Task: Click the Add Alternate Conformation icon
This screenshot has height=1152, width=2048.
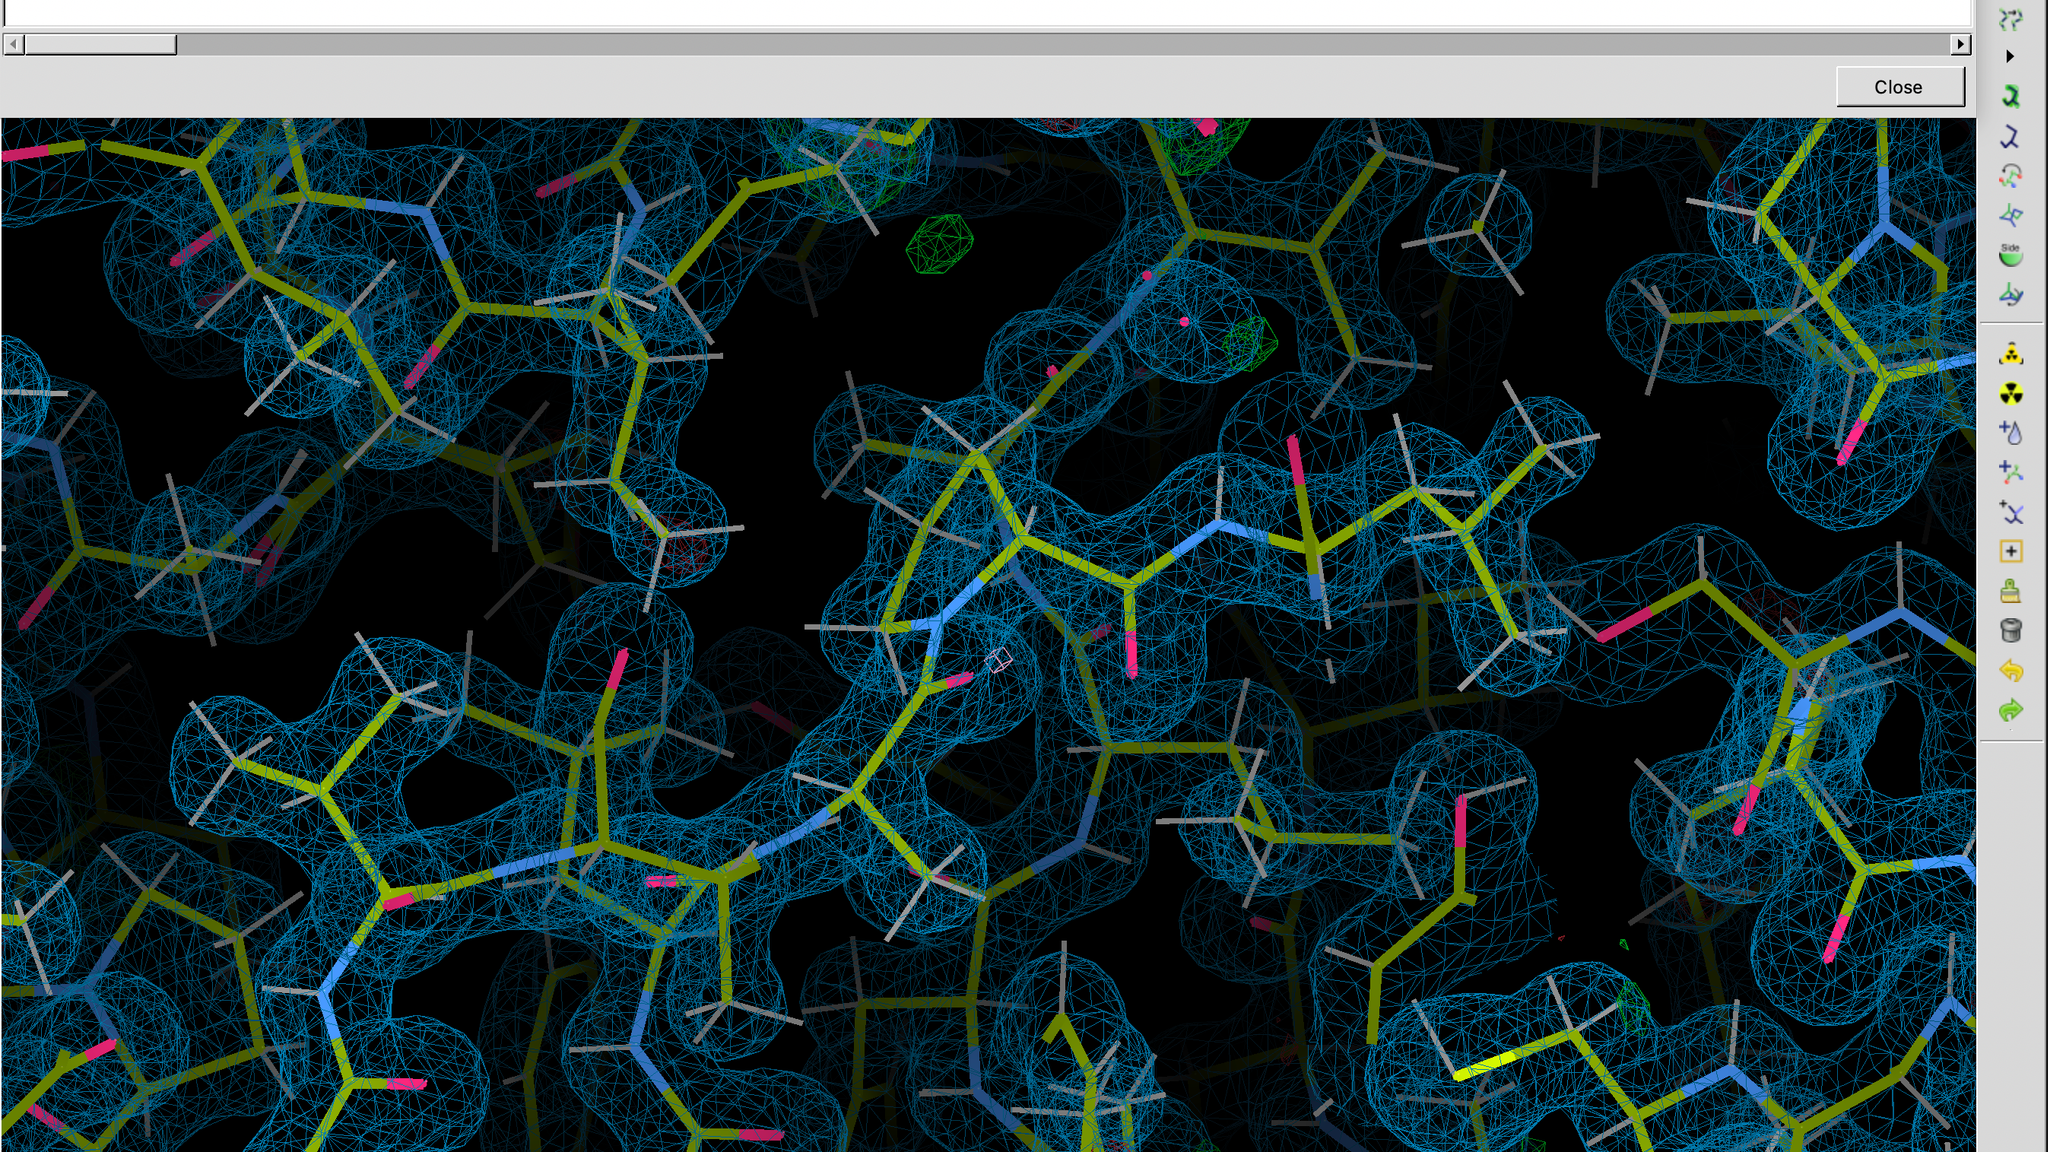Action: point(2011,512)
